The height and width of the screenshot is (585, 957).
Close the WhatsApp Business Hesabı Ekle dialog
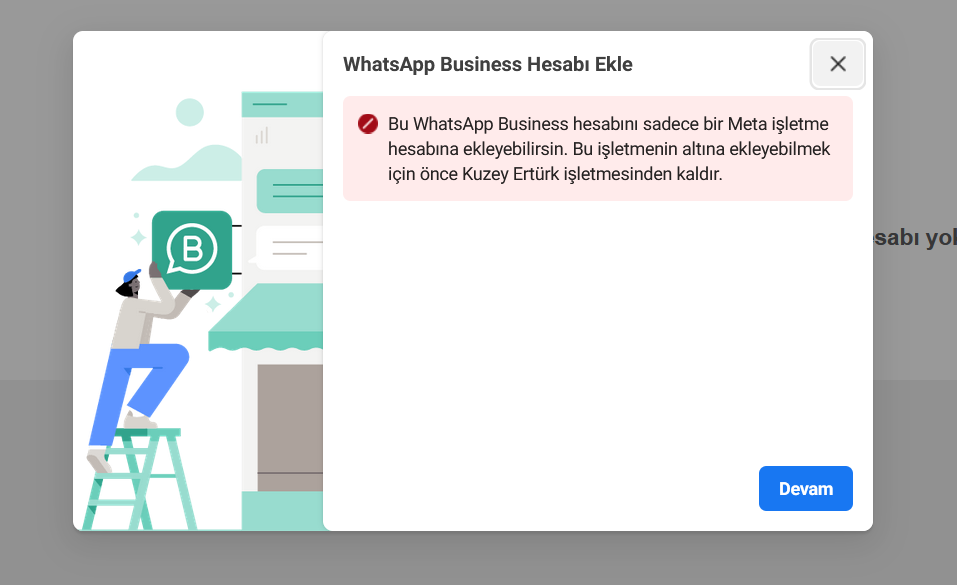pyautogui.click(x=837, y=64)
